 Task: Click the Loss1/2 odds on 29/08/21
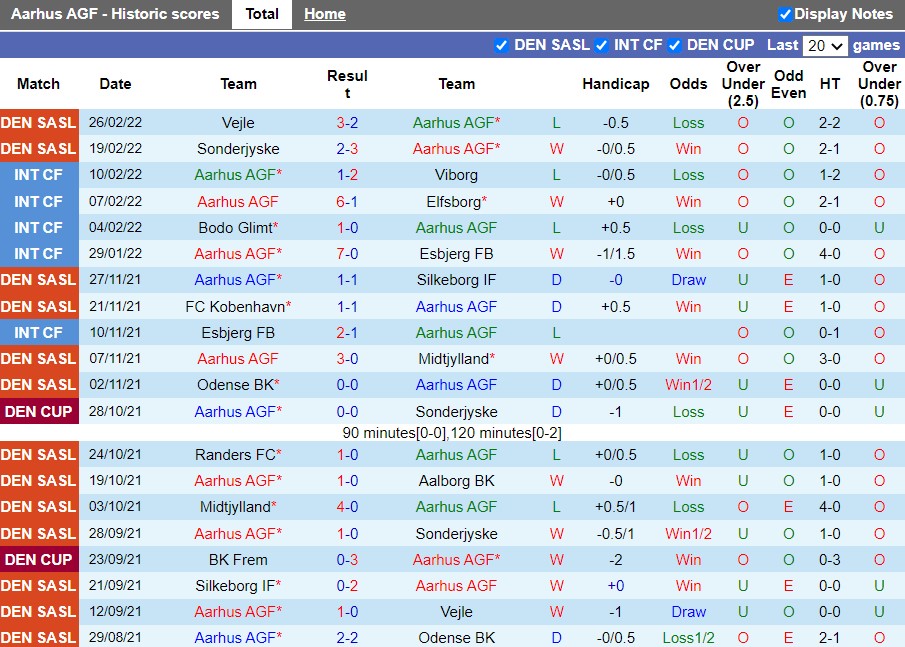coord(689,638)
